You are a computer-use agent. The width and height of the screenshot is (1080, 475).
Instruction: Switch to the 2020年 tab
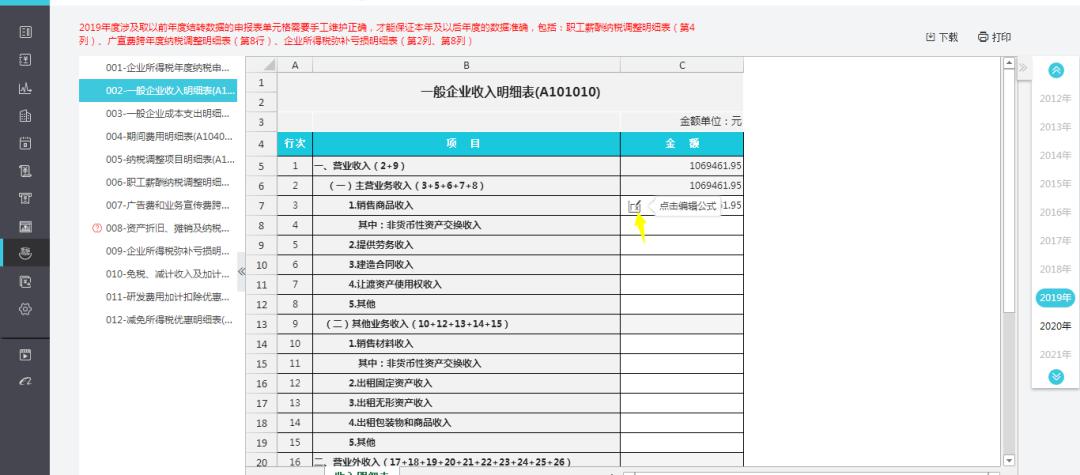(x=1055, y=326)
